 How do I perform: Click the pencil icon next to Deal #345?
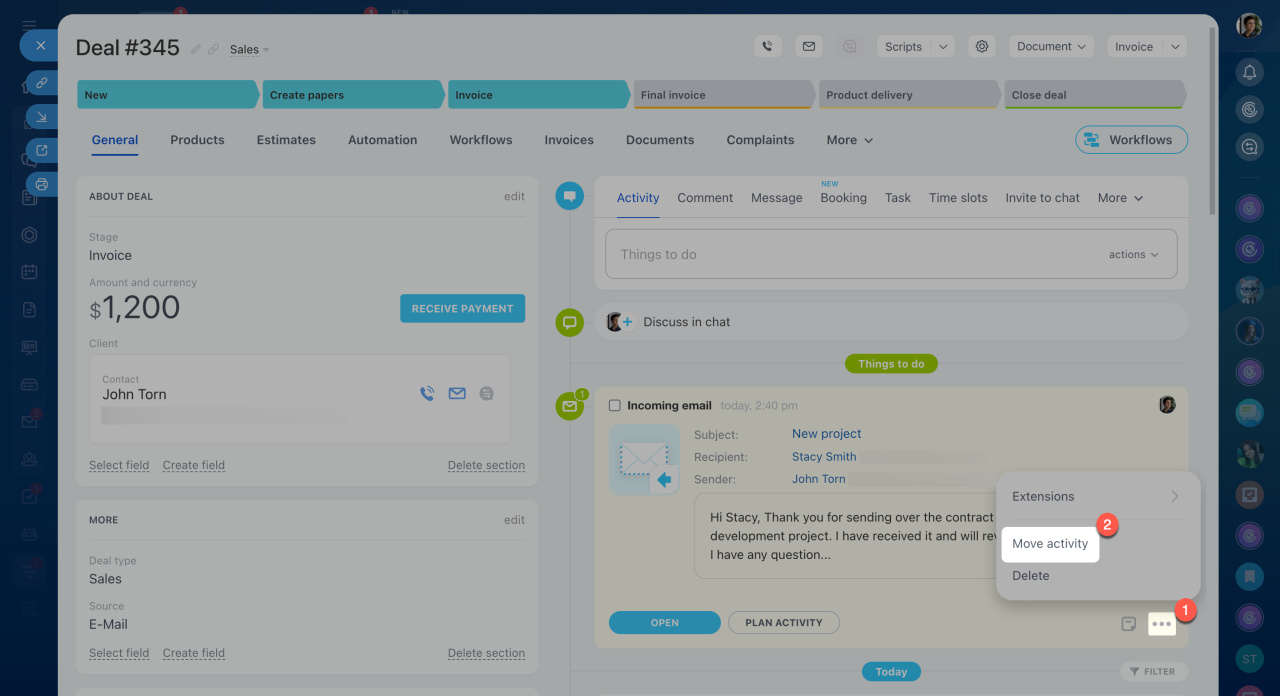pos(196,49)
